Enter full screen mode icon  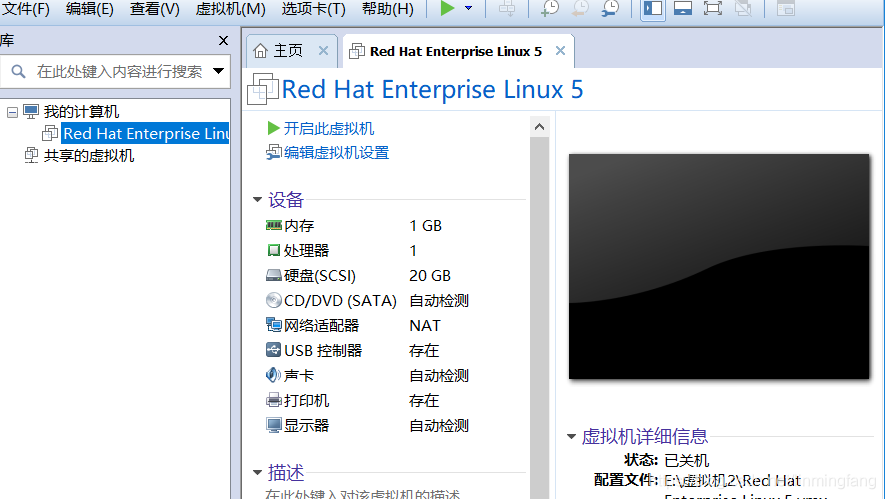(x=713, y=8)
